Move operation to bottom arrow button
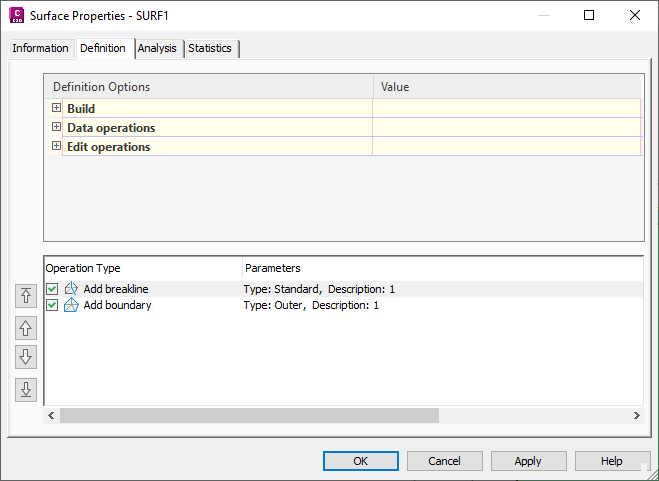The width and height of the screenshot is (659, 481). pyautogui.click(x=26, y=390)
